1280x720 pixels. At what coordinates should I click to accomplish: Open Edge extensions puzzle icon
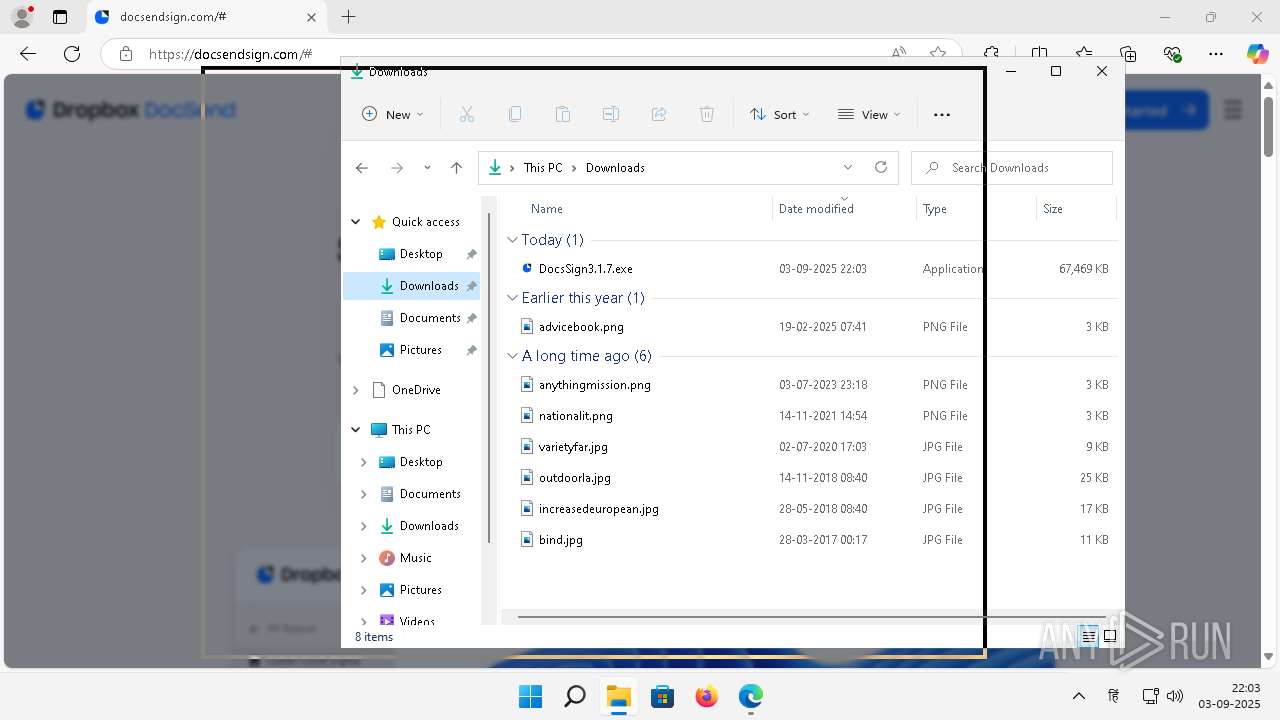tap(991, 54)
